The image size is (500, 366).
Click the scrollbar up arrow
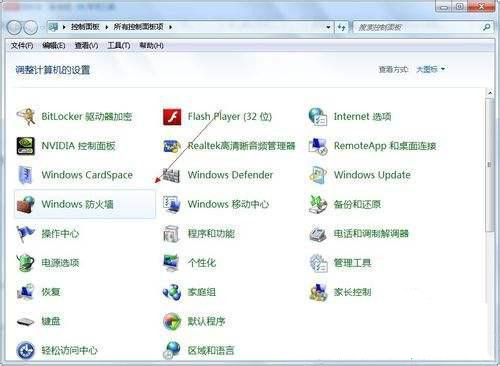[x=490, y=93]
